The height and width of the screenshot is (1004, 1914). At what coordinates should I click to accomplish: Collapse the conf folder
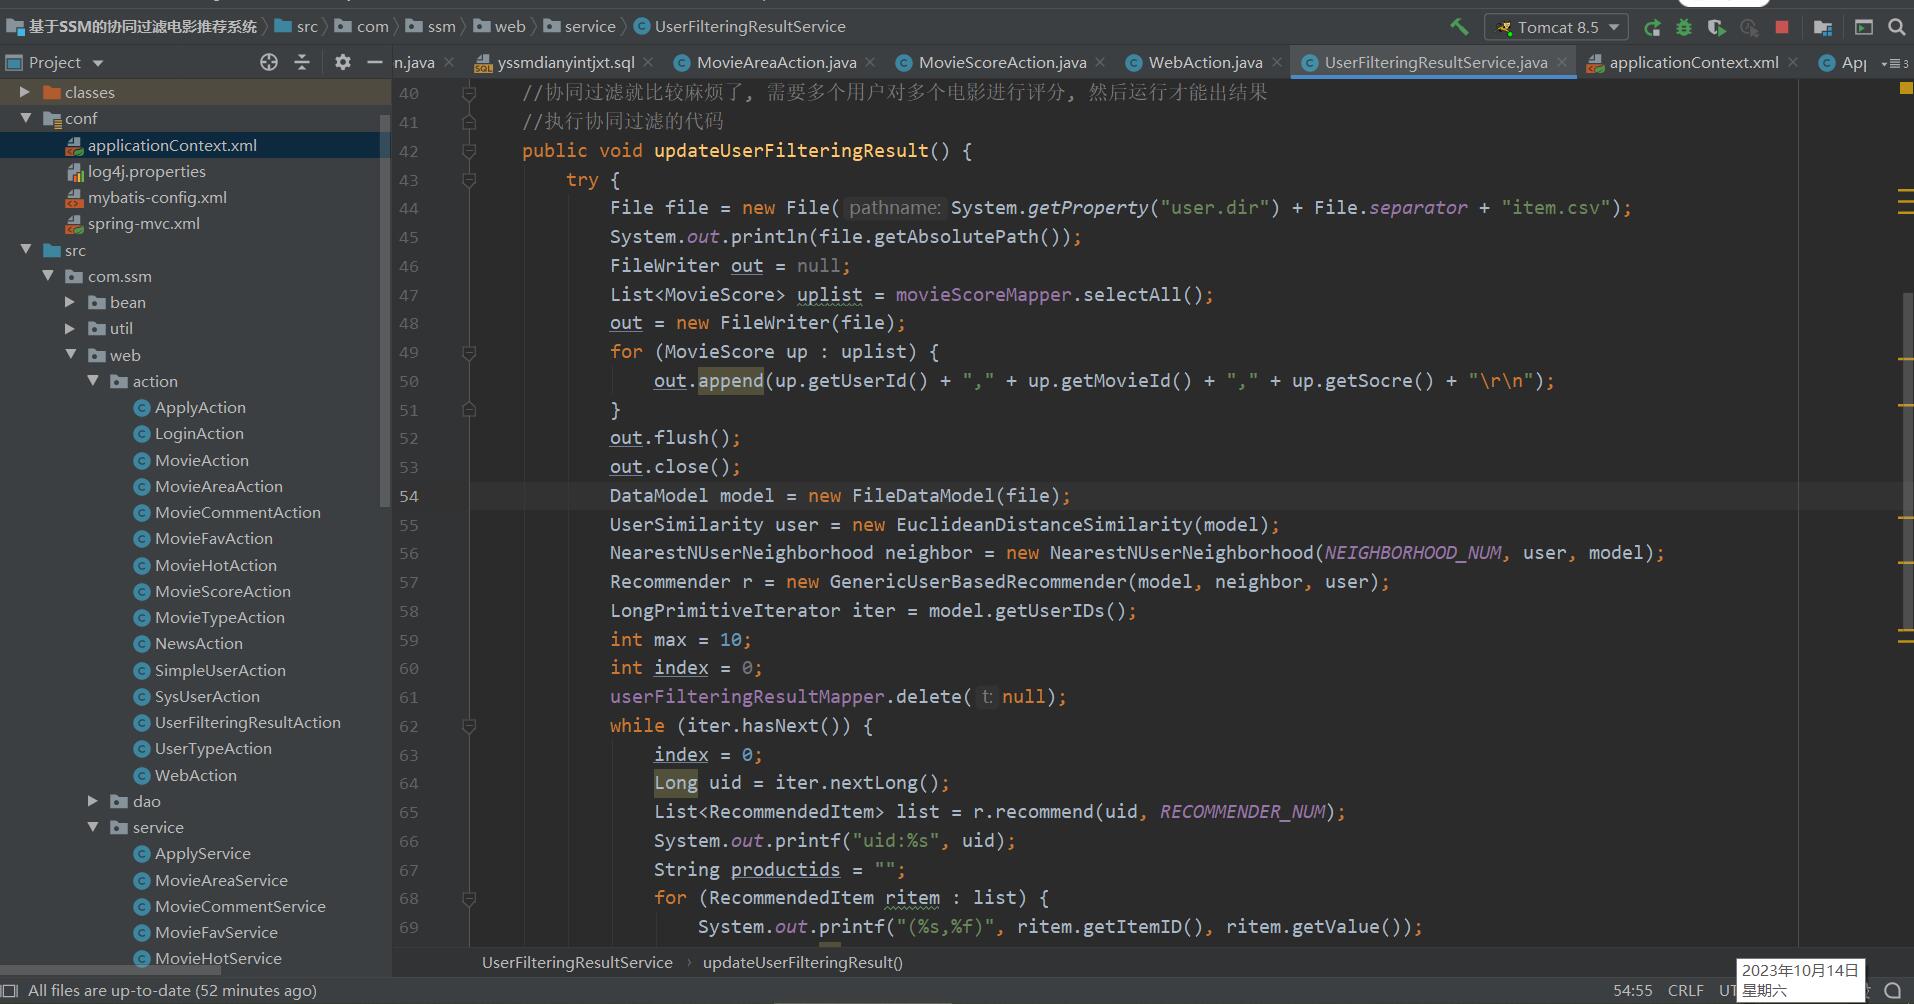26,118
